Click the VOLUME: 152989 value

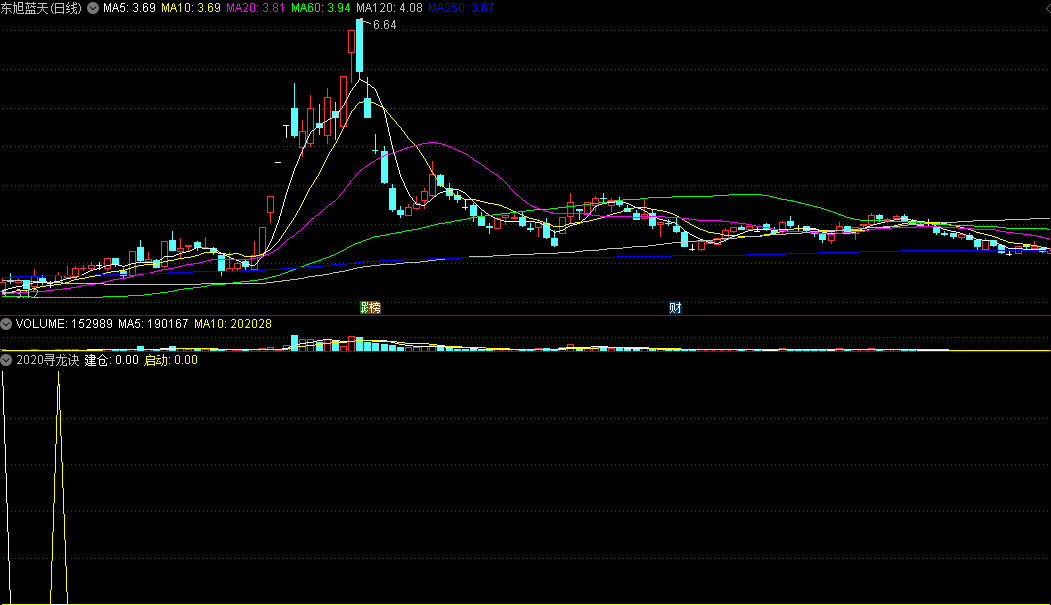point(64,324)
